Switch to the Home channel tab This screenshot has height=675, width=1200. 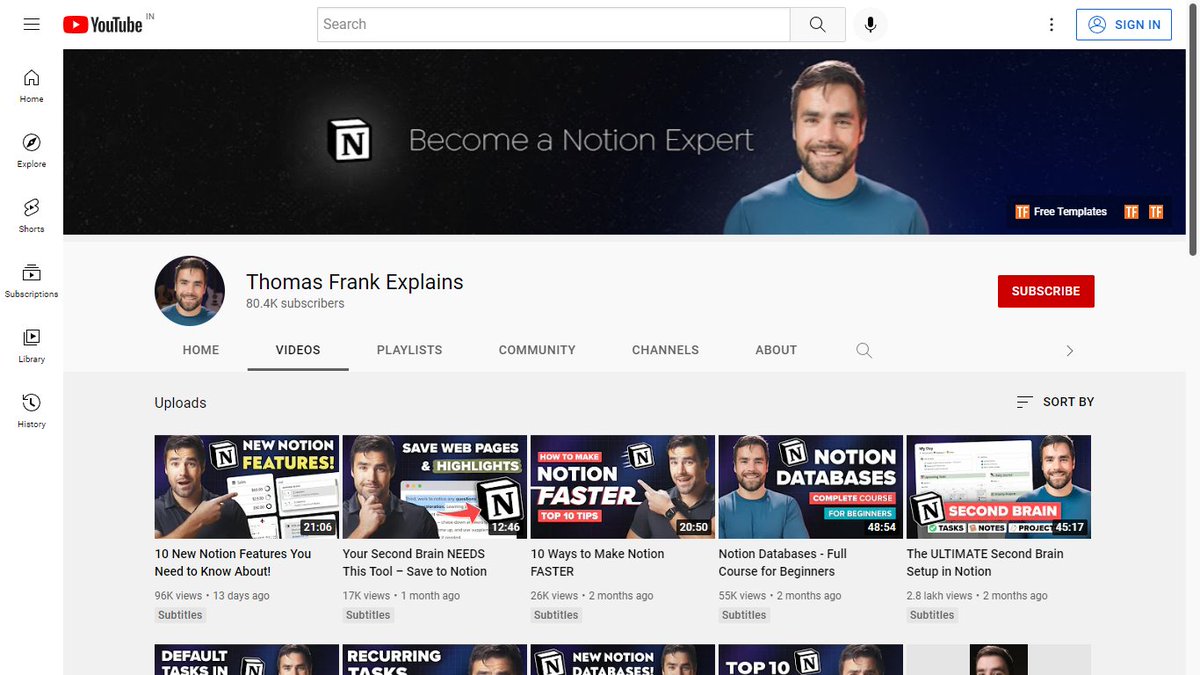pos(201,350)
